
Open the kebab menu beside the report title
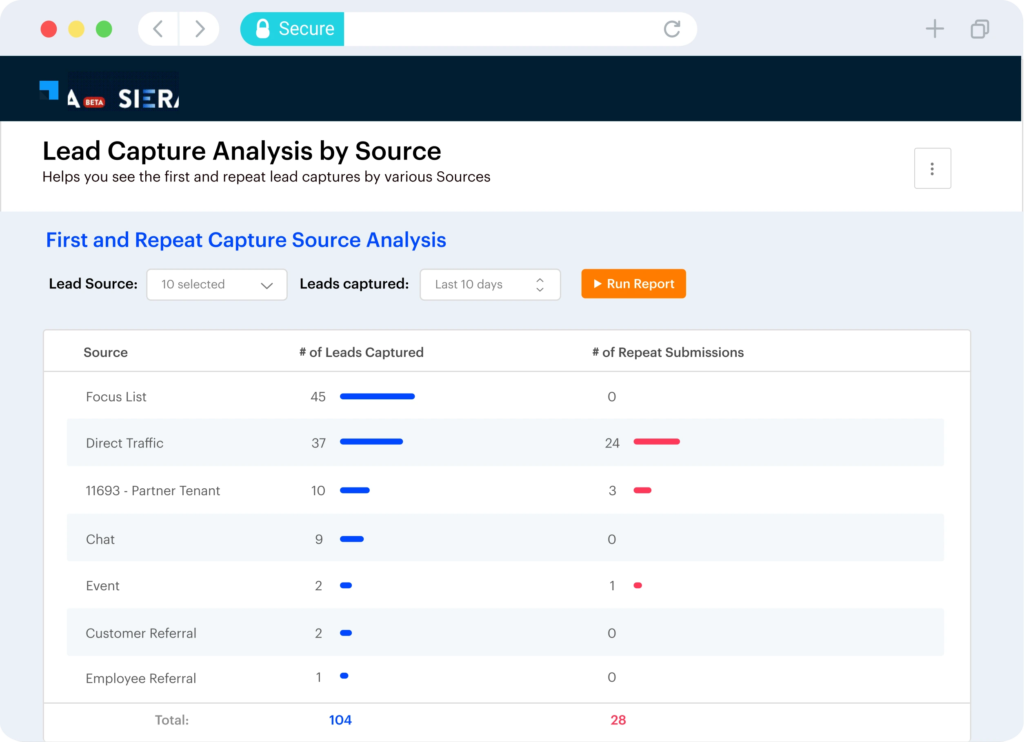932,168
